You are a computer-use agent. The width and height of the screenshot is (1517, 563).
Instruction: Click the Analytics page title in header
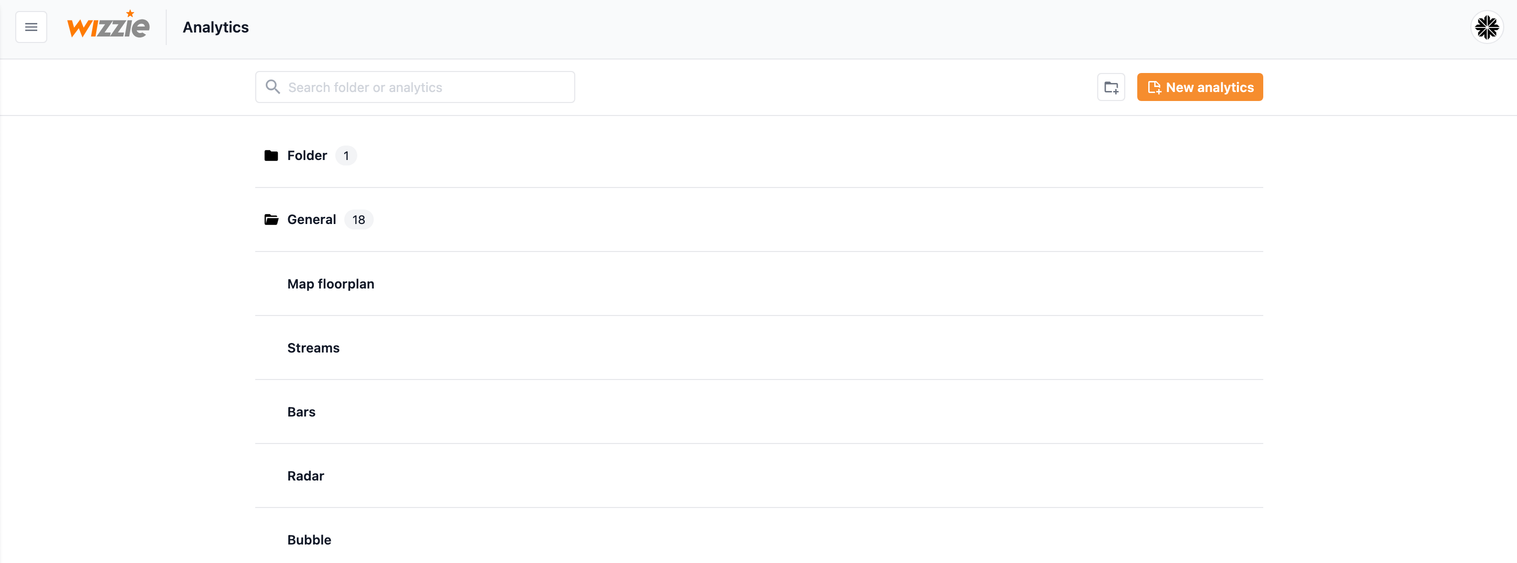[215, 27]
